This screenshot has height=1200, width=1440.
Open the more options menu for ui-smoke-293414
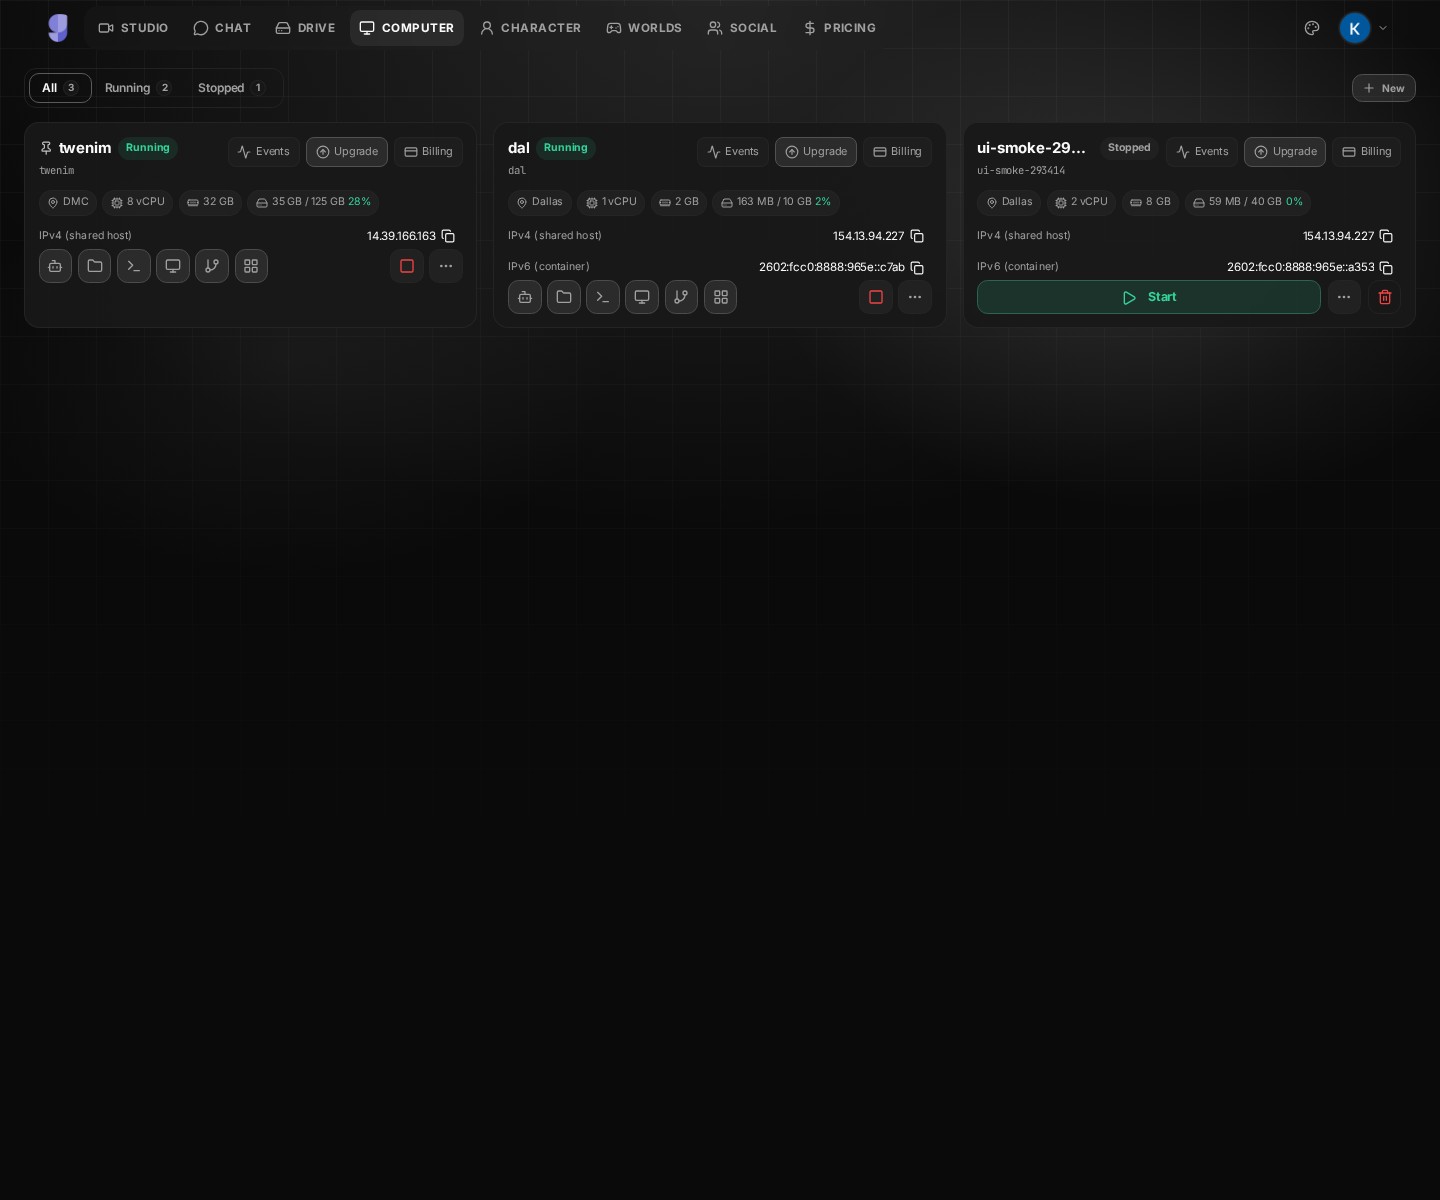click(x=1344, y=297)
